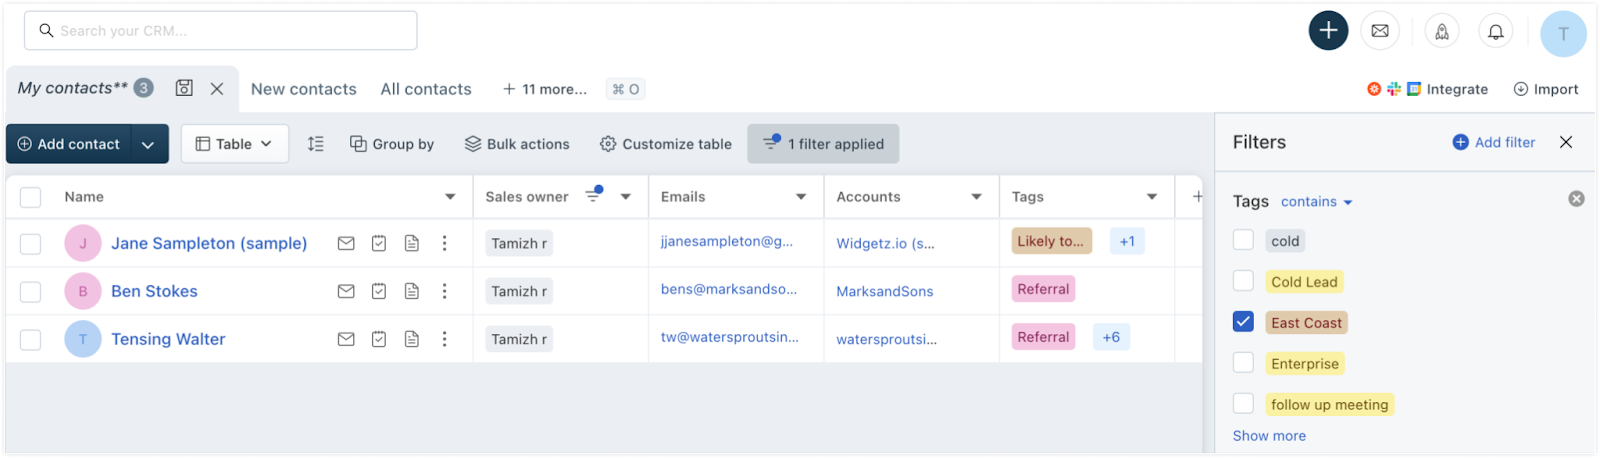Open Name column dropdown arrow

coord(450,197)
